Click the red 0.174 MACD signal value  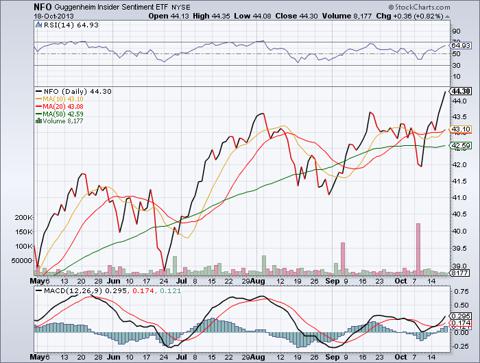[143, 291]
